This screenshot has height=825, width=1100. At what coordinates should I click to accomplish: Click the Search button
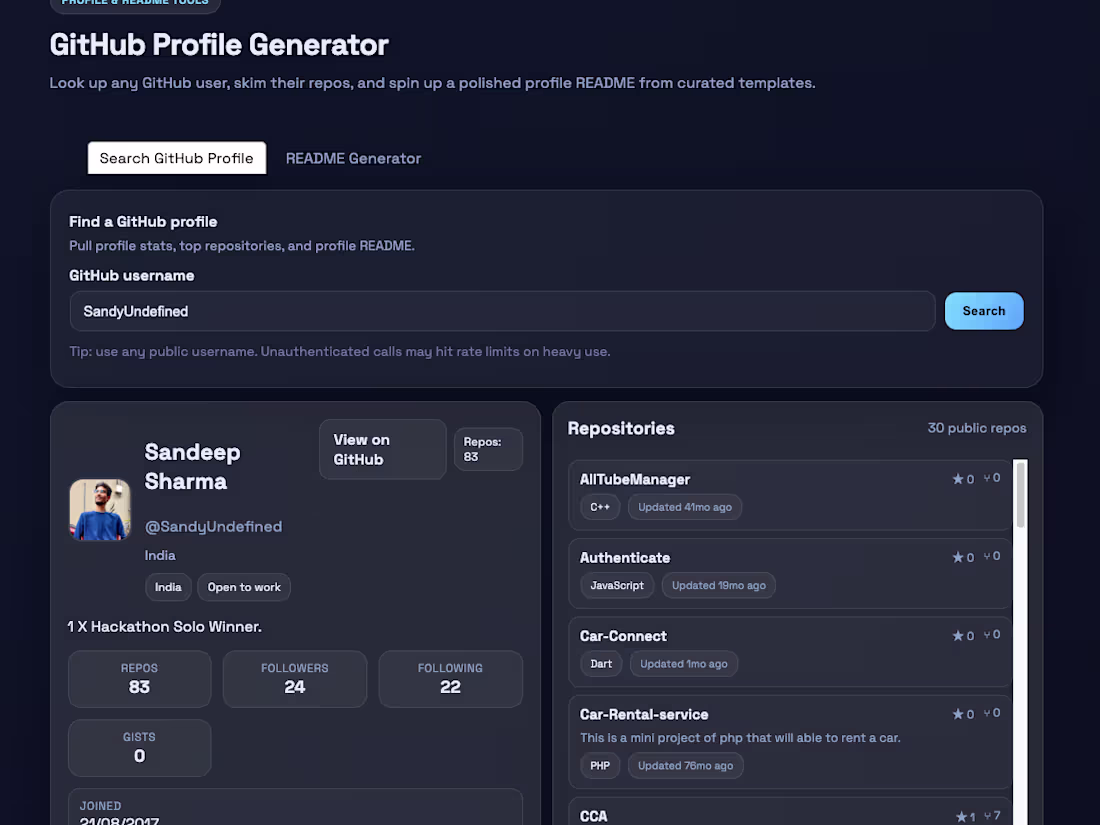pyautogui.click(x=983, y=311)
